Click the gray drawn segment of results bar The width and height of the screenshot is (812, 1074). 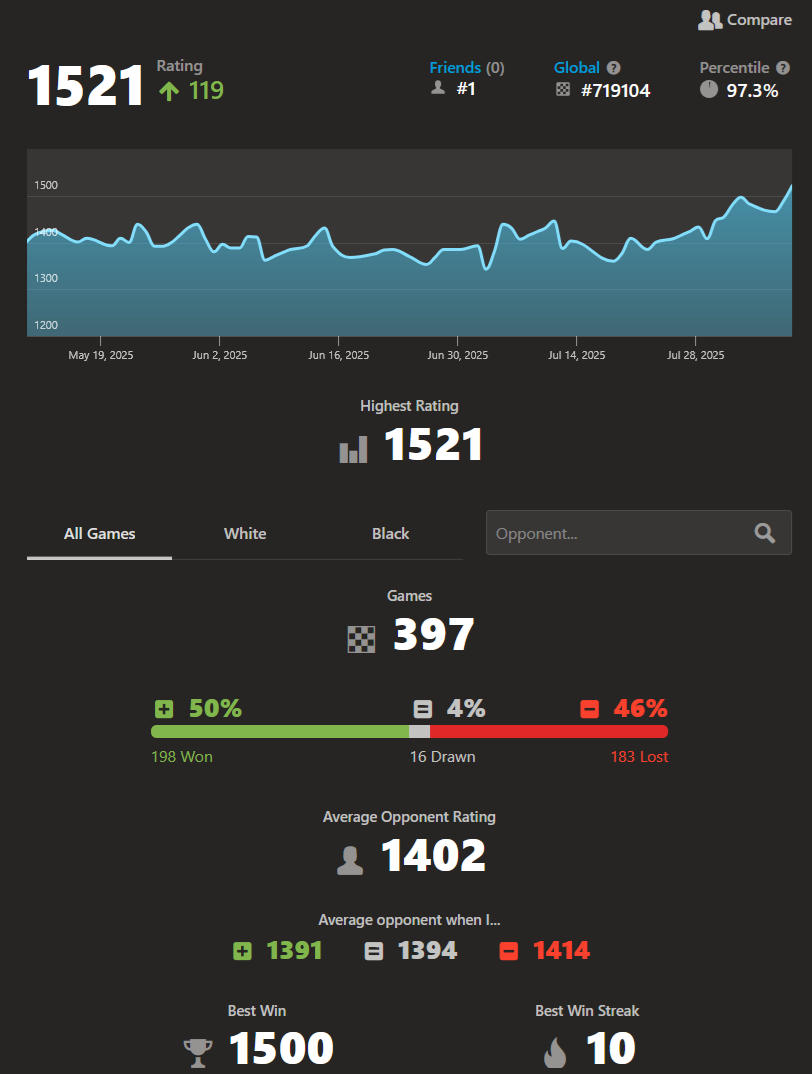(419, 732)
